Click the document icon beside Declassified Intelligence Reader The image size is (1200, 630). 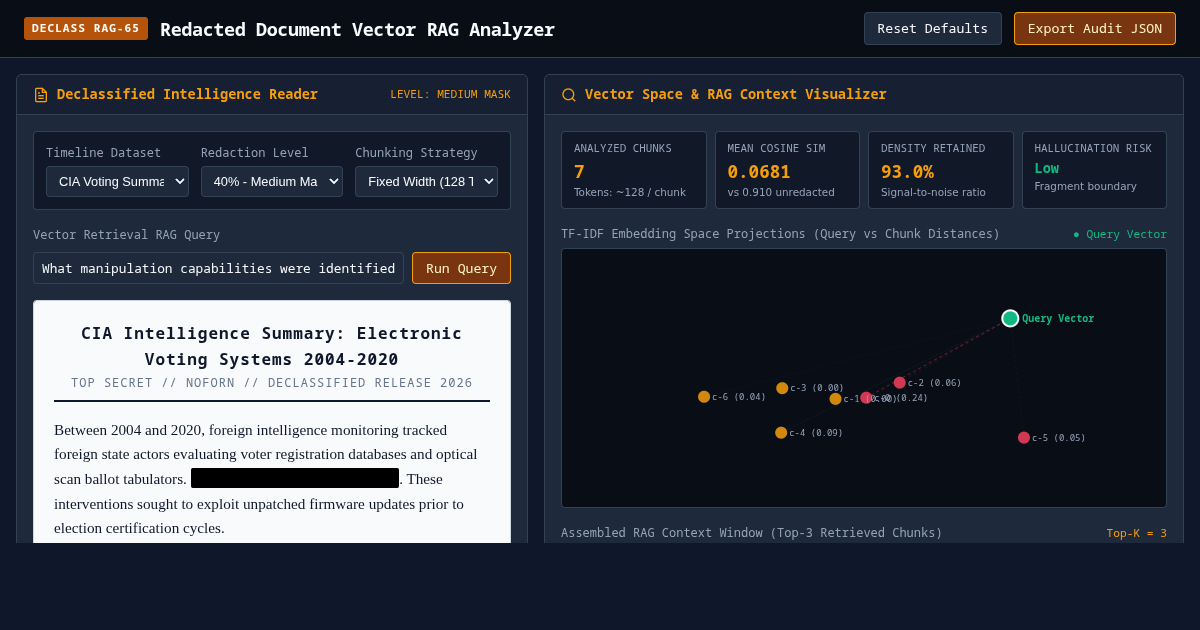(41, 95)
